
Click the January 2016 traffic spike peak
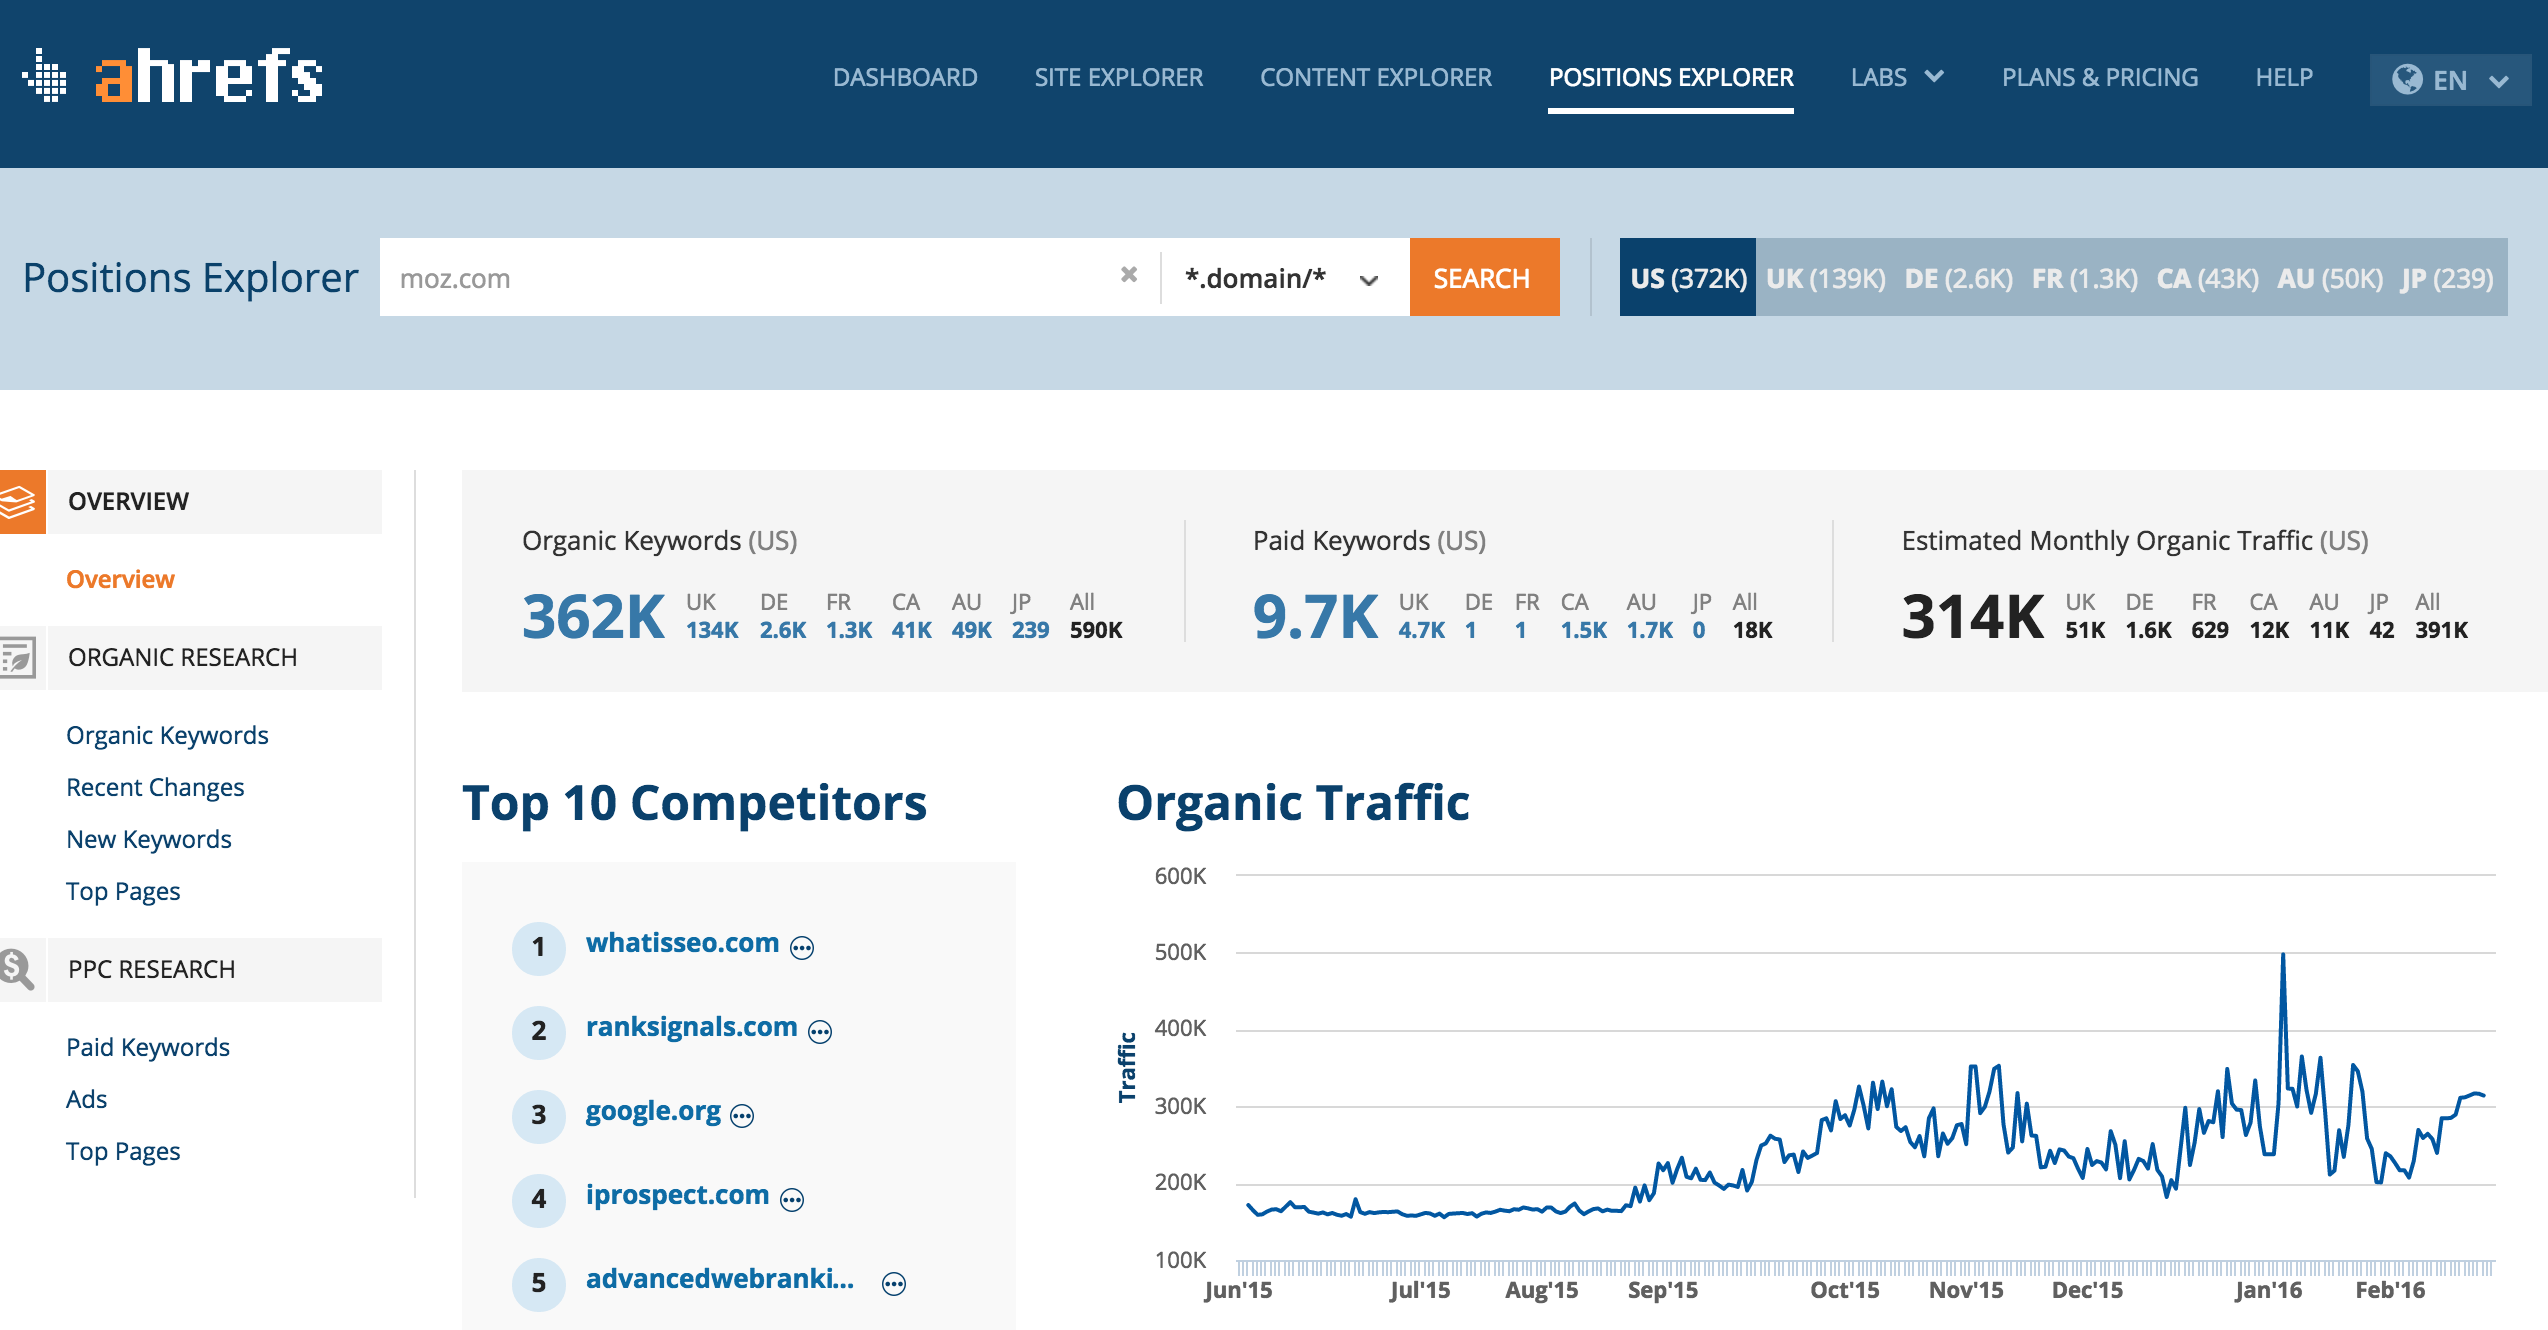pos(2283,955)
